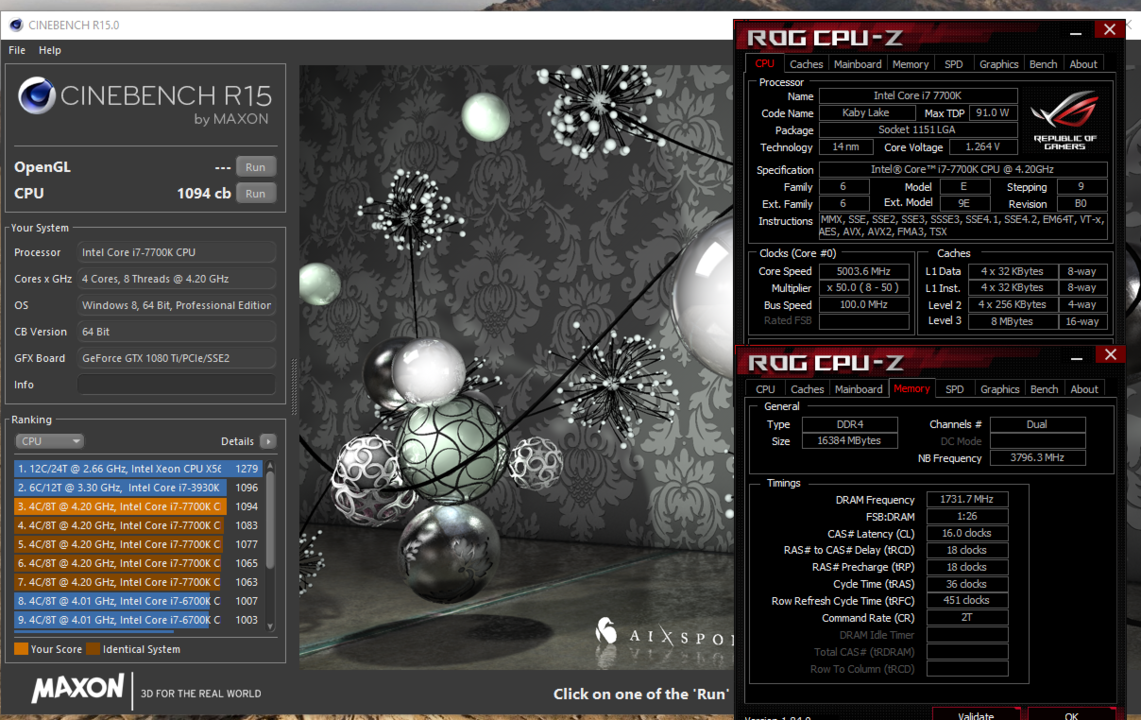Click Core Speed value 5003.6 MHz

[x=864, y=272]
